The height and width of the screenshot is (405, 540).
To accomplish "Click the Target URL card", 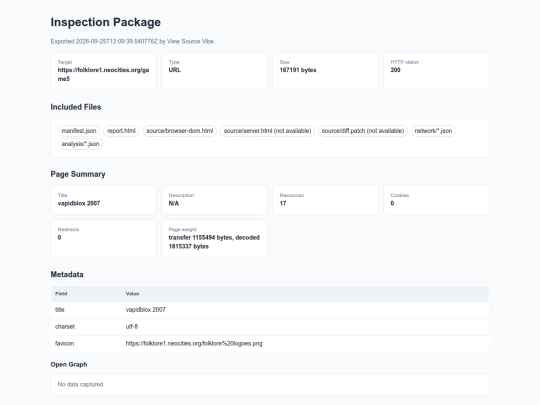I will point(103,71).
